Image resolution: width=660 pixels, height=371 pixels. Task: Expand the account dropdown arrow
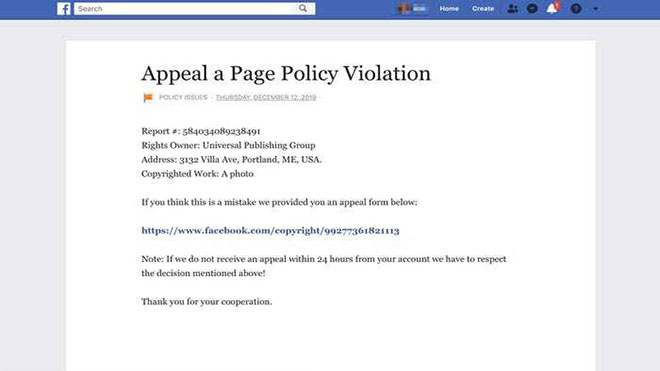tap(595, 8)
